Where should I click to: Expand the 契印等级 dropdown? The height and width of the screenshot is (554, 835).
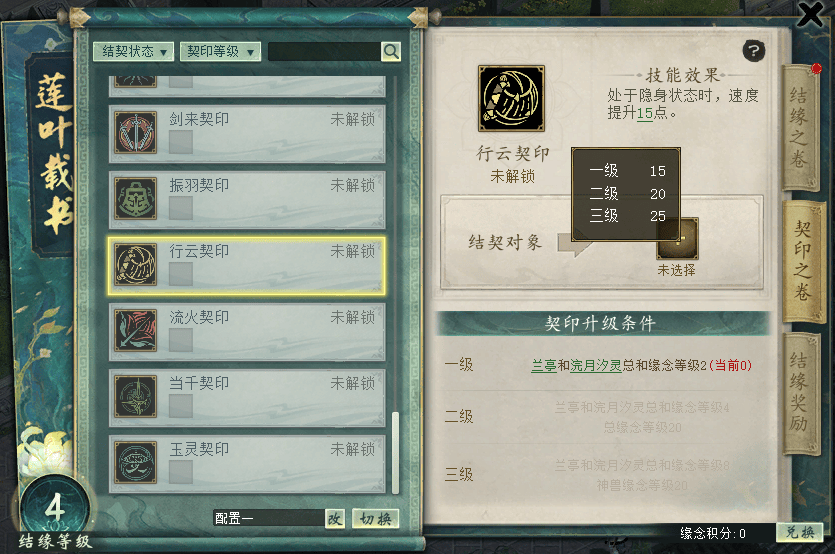click(220, 52)
